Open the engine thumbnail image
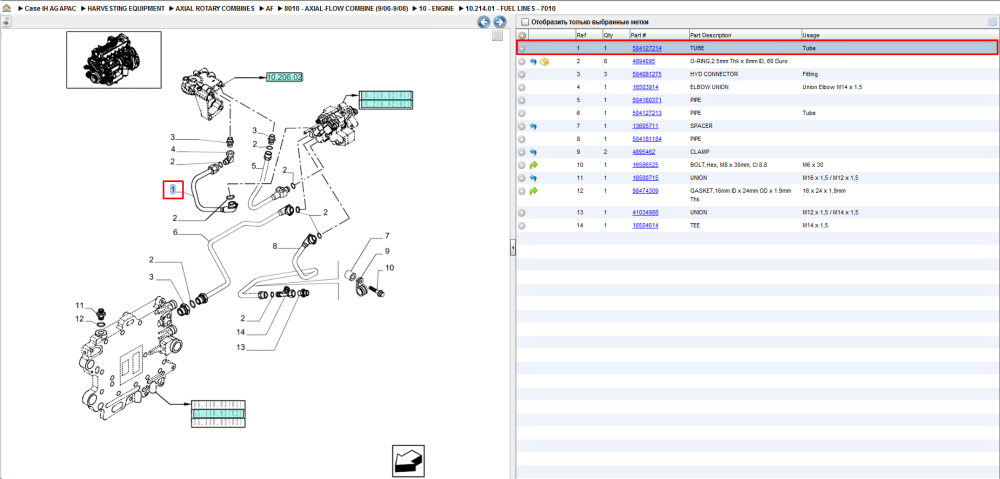 [x=114, y=59]
